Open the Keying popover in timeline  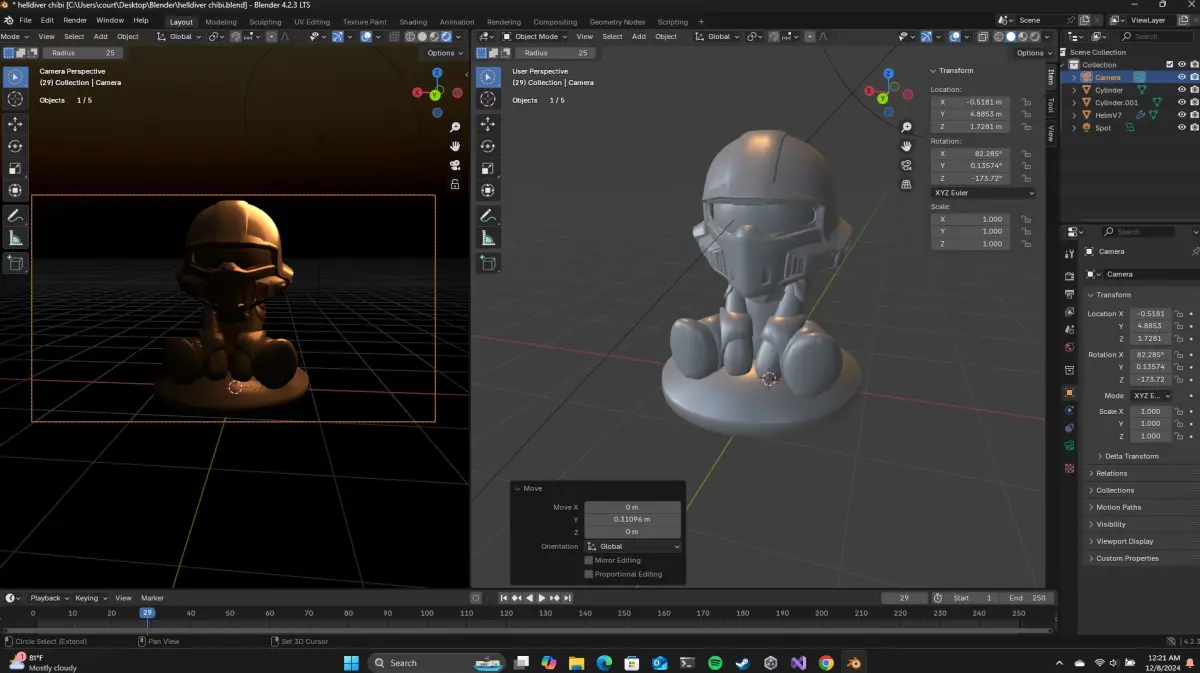(x=90, y=598)
